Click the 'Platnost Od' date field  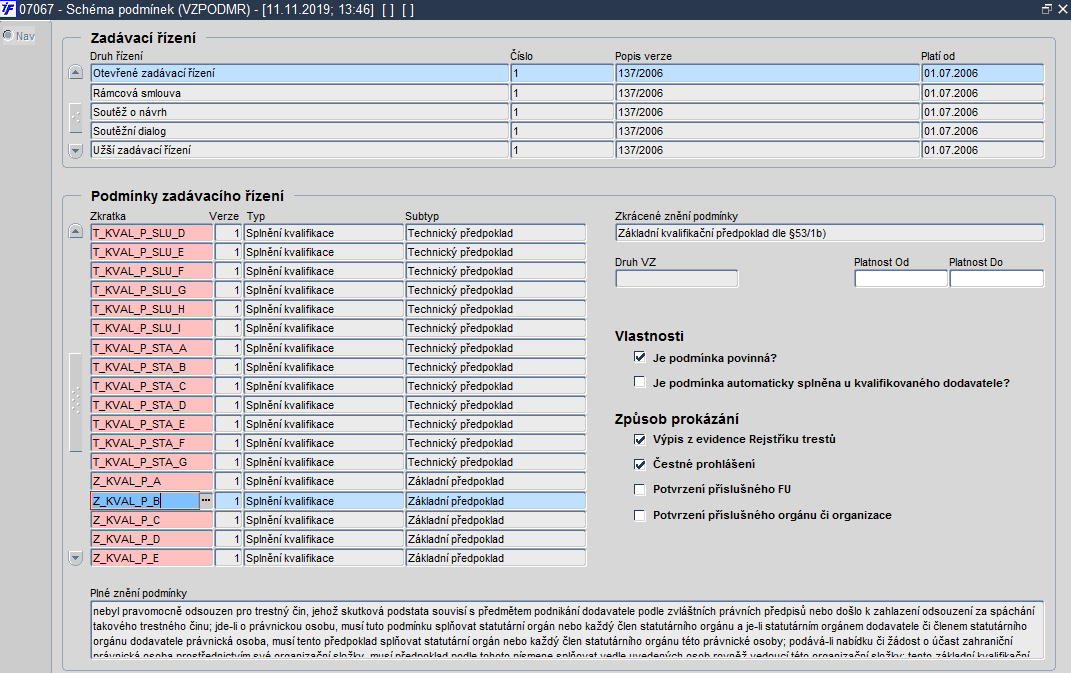click(901, 278)
